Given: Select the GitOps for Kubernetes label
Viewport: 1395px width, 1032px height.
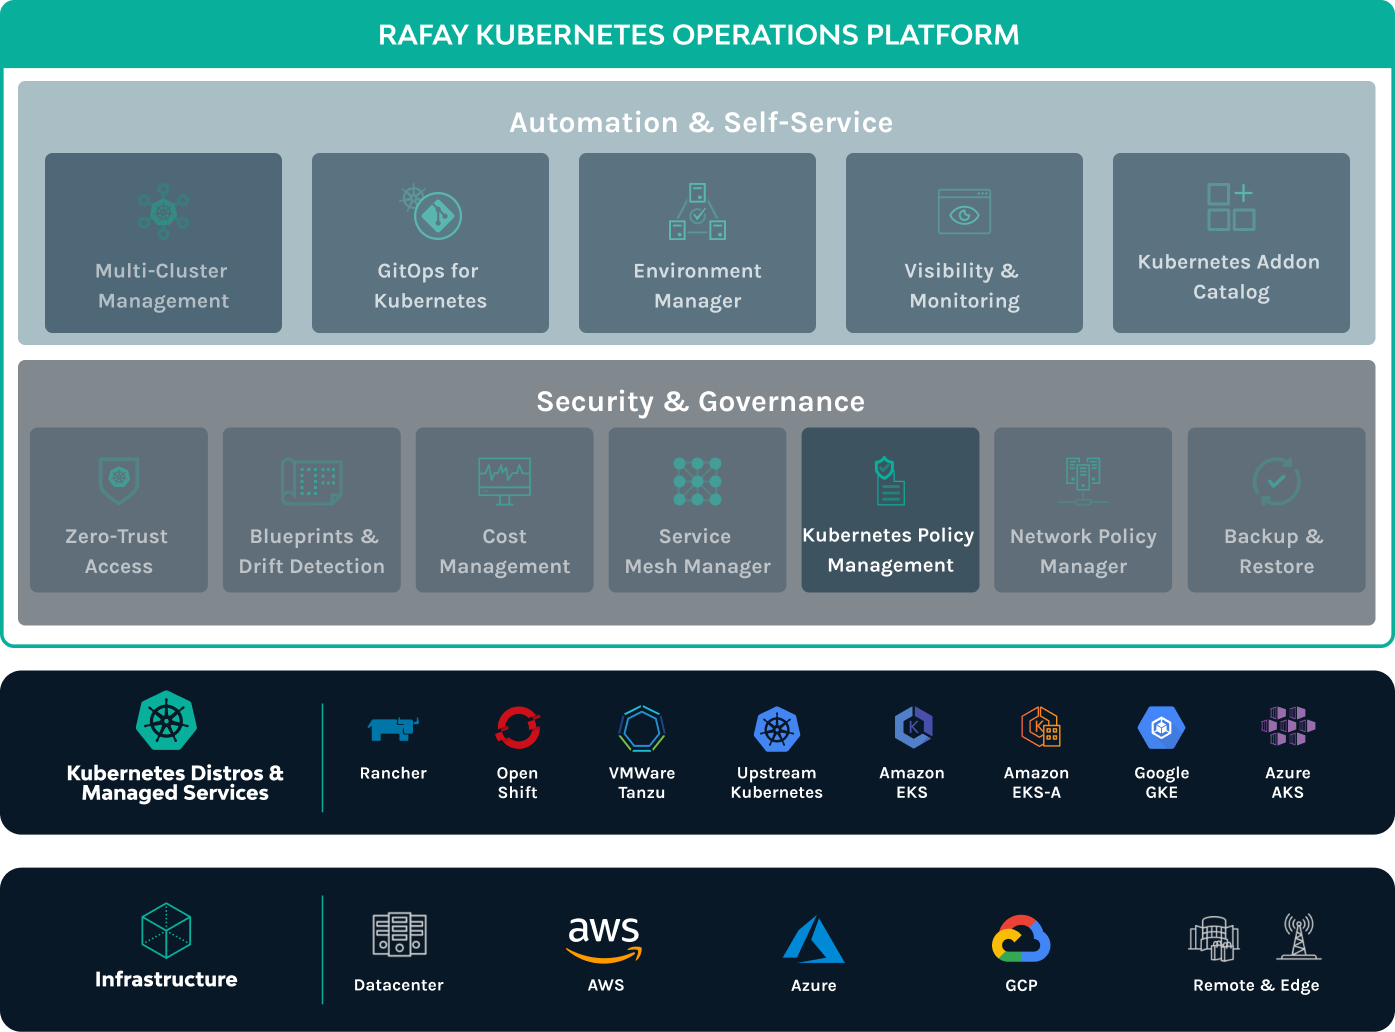Looking at the screenshot, I should (x=430, y=286).
